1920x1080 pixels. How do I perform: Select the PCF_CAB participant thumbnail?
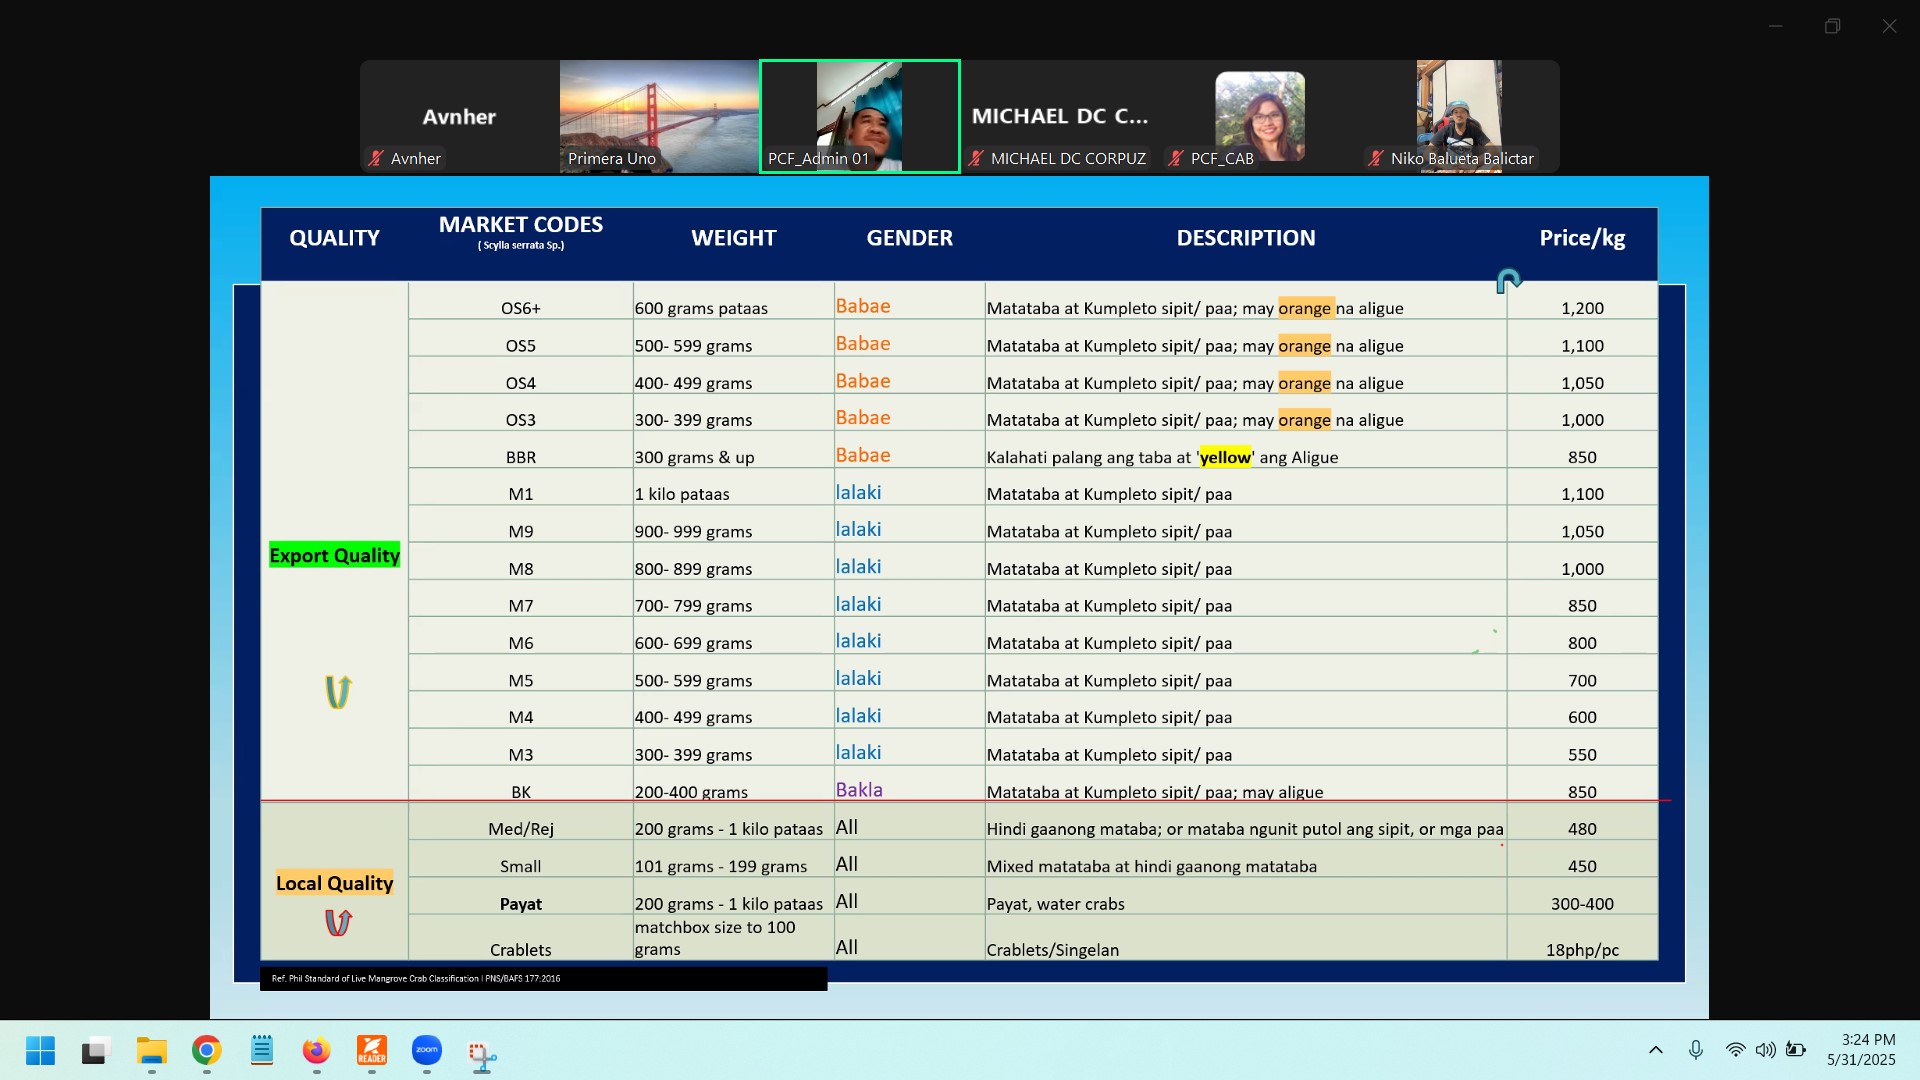pos(1260,117)
